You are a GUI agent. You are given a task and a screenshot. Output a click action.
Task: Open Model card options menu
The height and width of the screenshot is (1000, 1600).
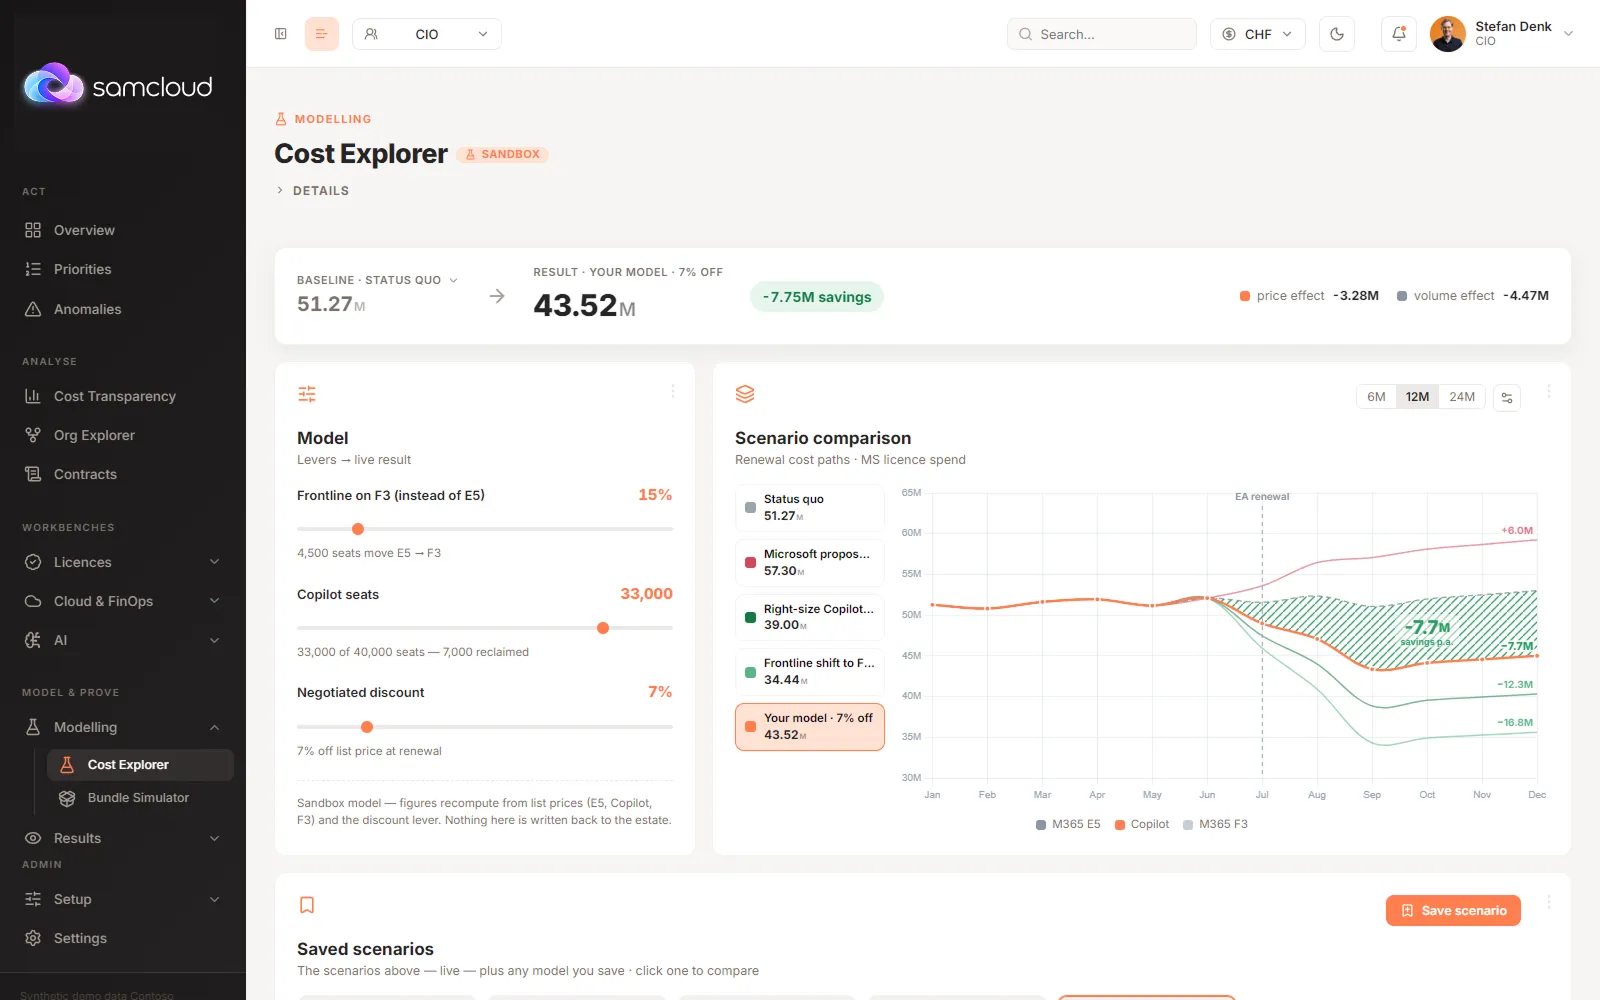pyautogui.click(x=673, y=391)
